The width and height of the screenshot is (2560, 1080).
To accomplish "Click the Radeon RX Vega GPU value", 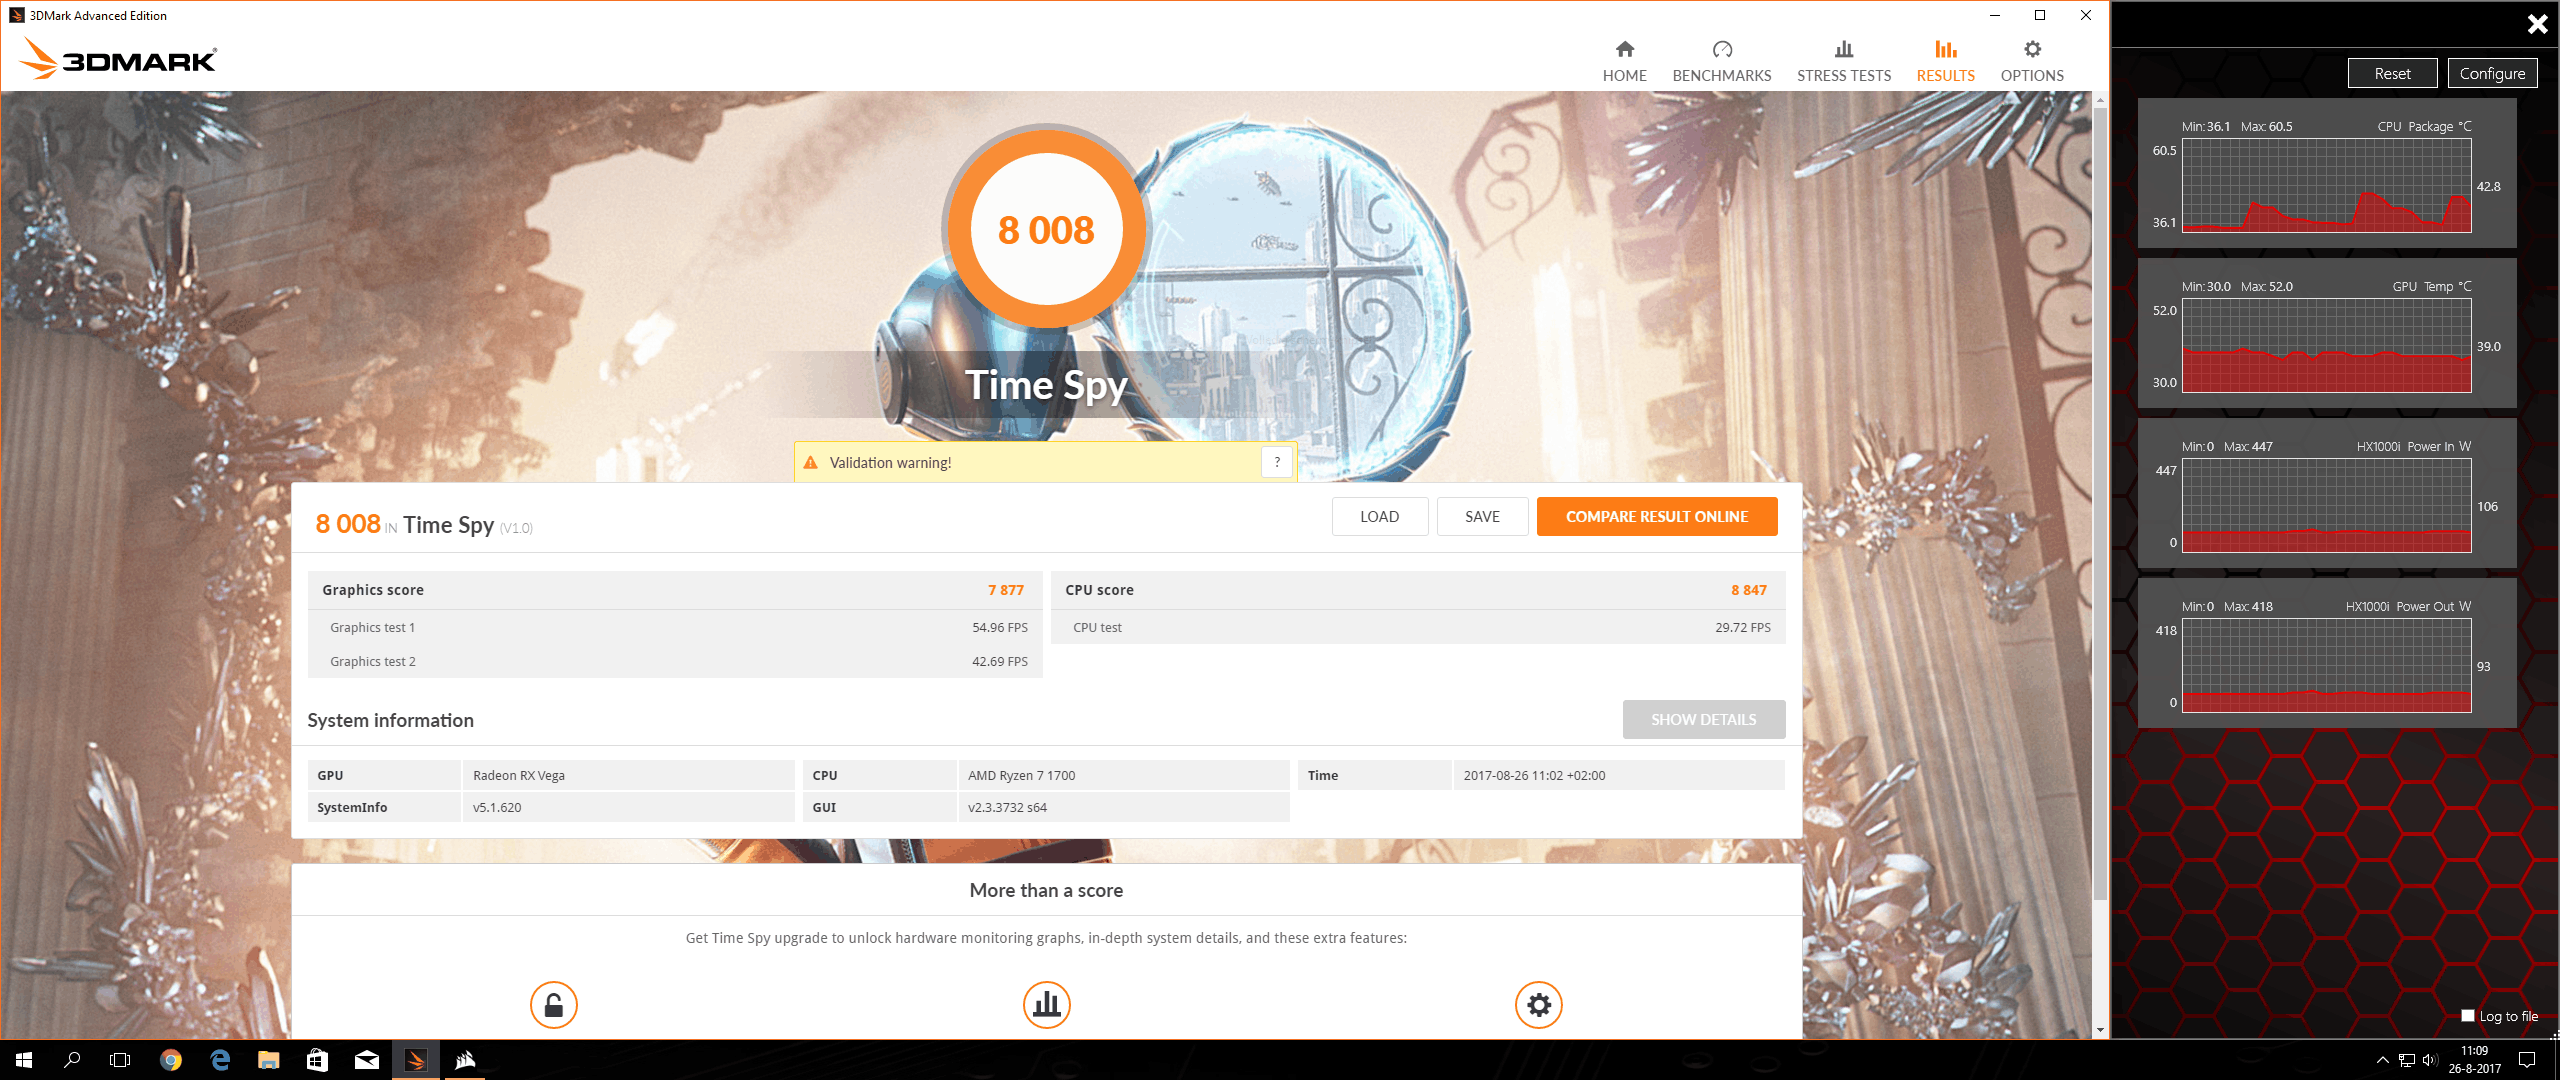I will pos(628,775).
